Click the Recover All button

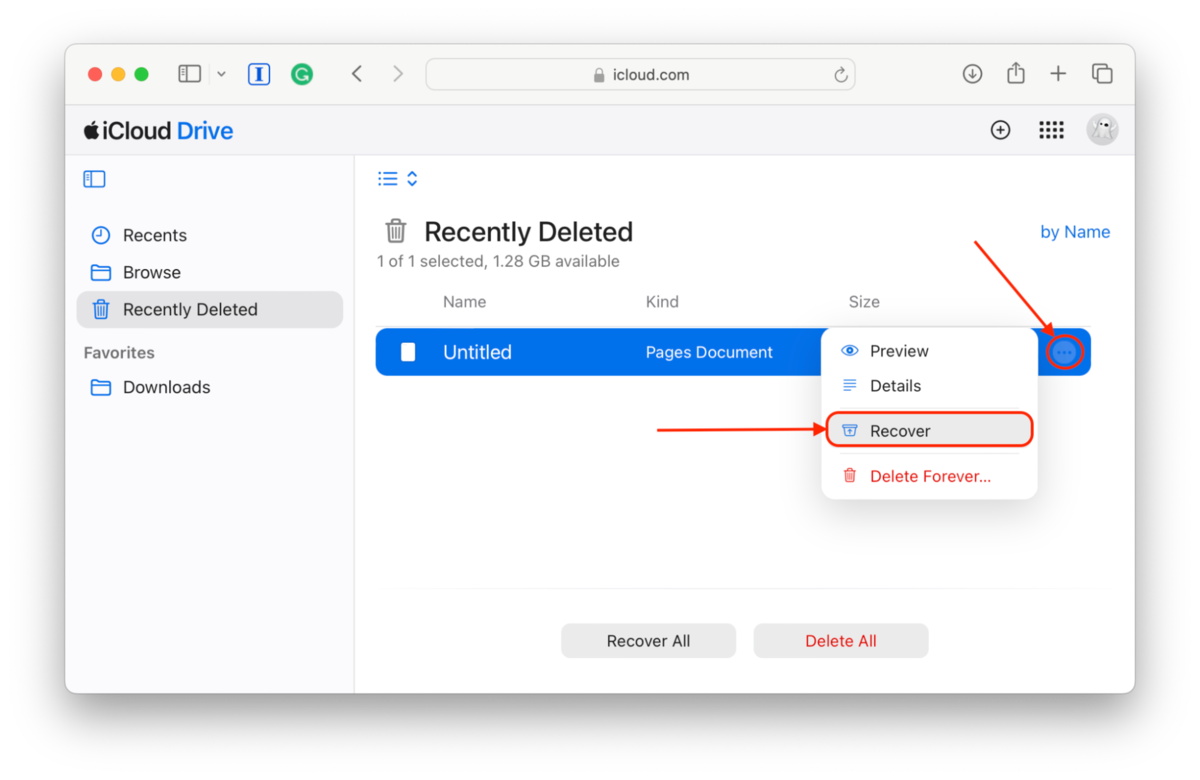pos(648,641)
